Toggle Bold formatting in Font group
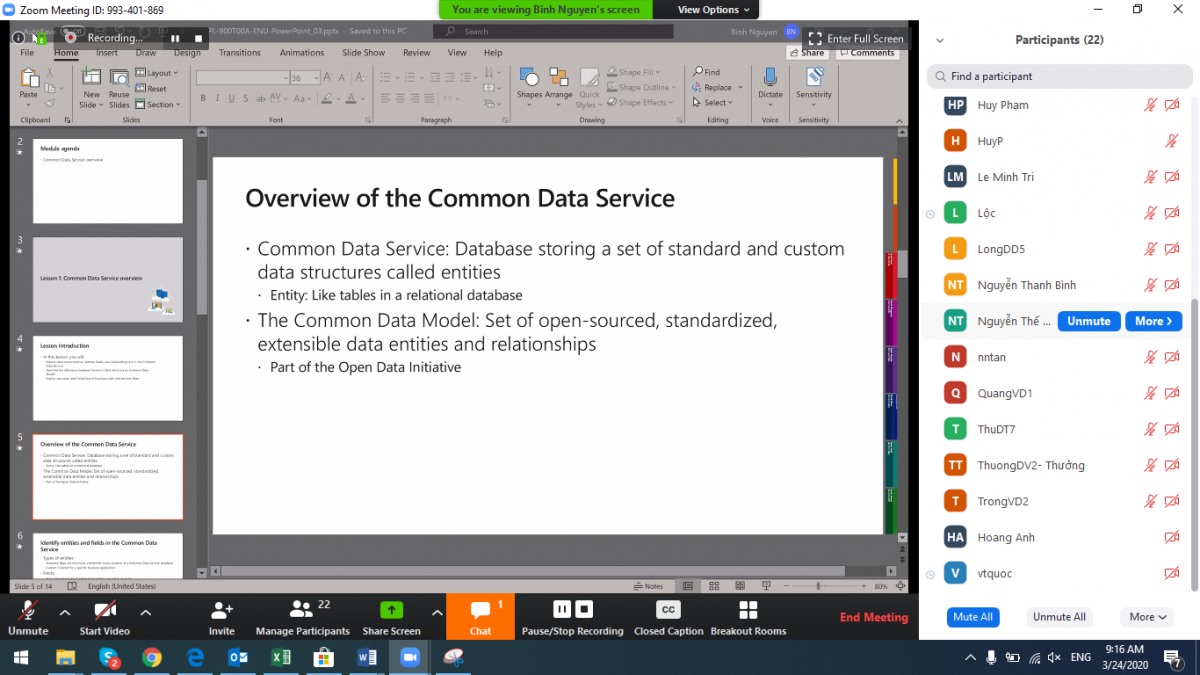1200x675 pixels. 203,98
